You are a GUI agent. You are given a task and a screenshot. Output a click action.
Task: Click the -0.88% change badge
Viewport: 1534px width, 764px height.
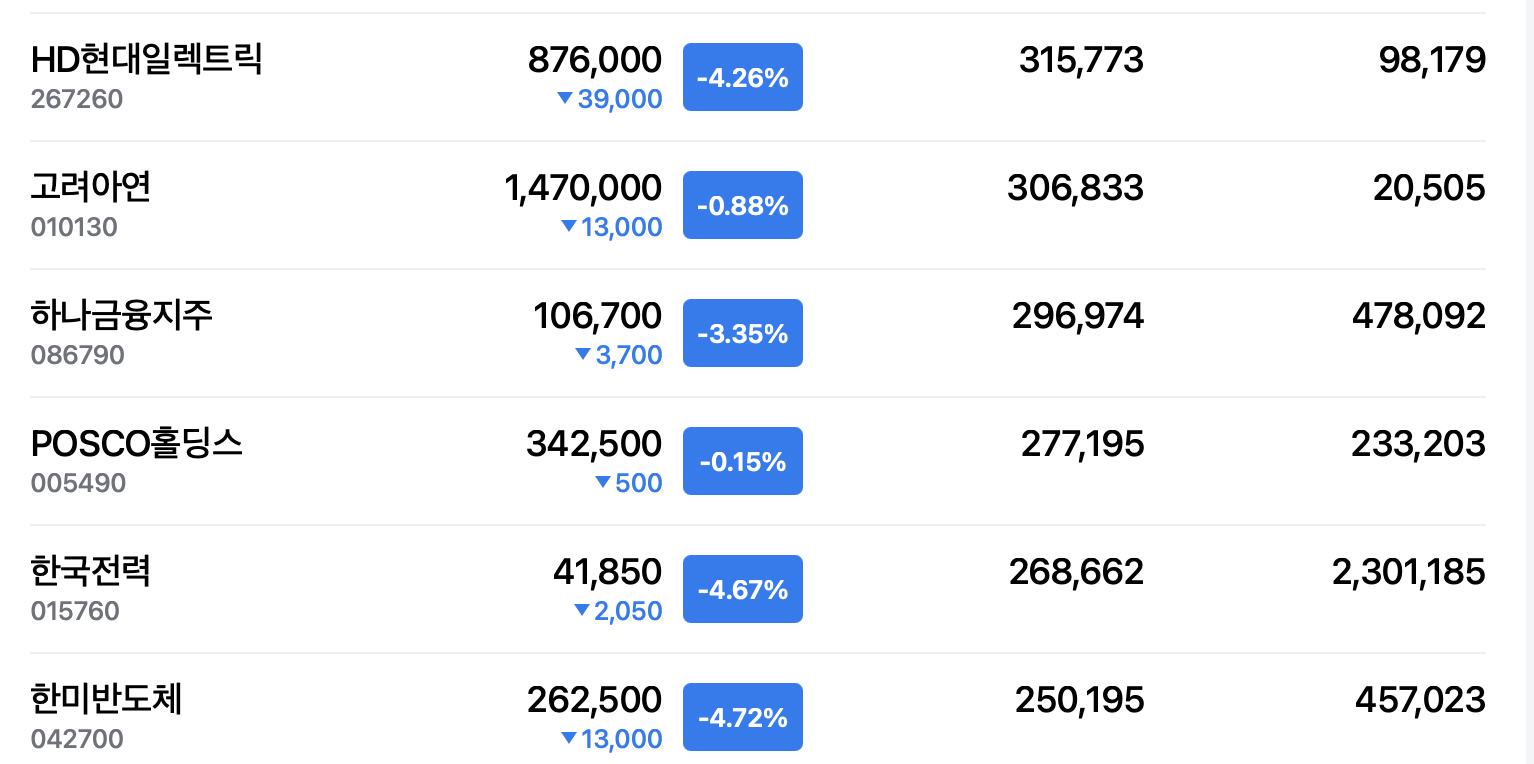point(742,205)
